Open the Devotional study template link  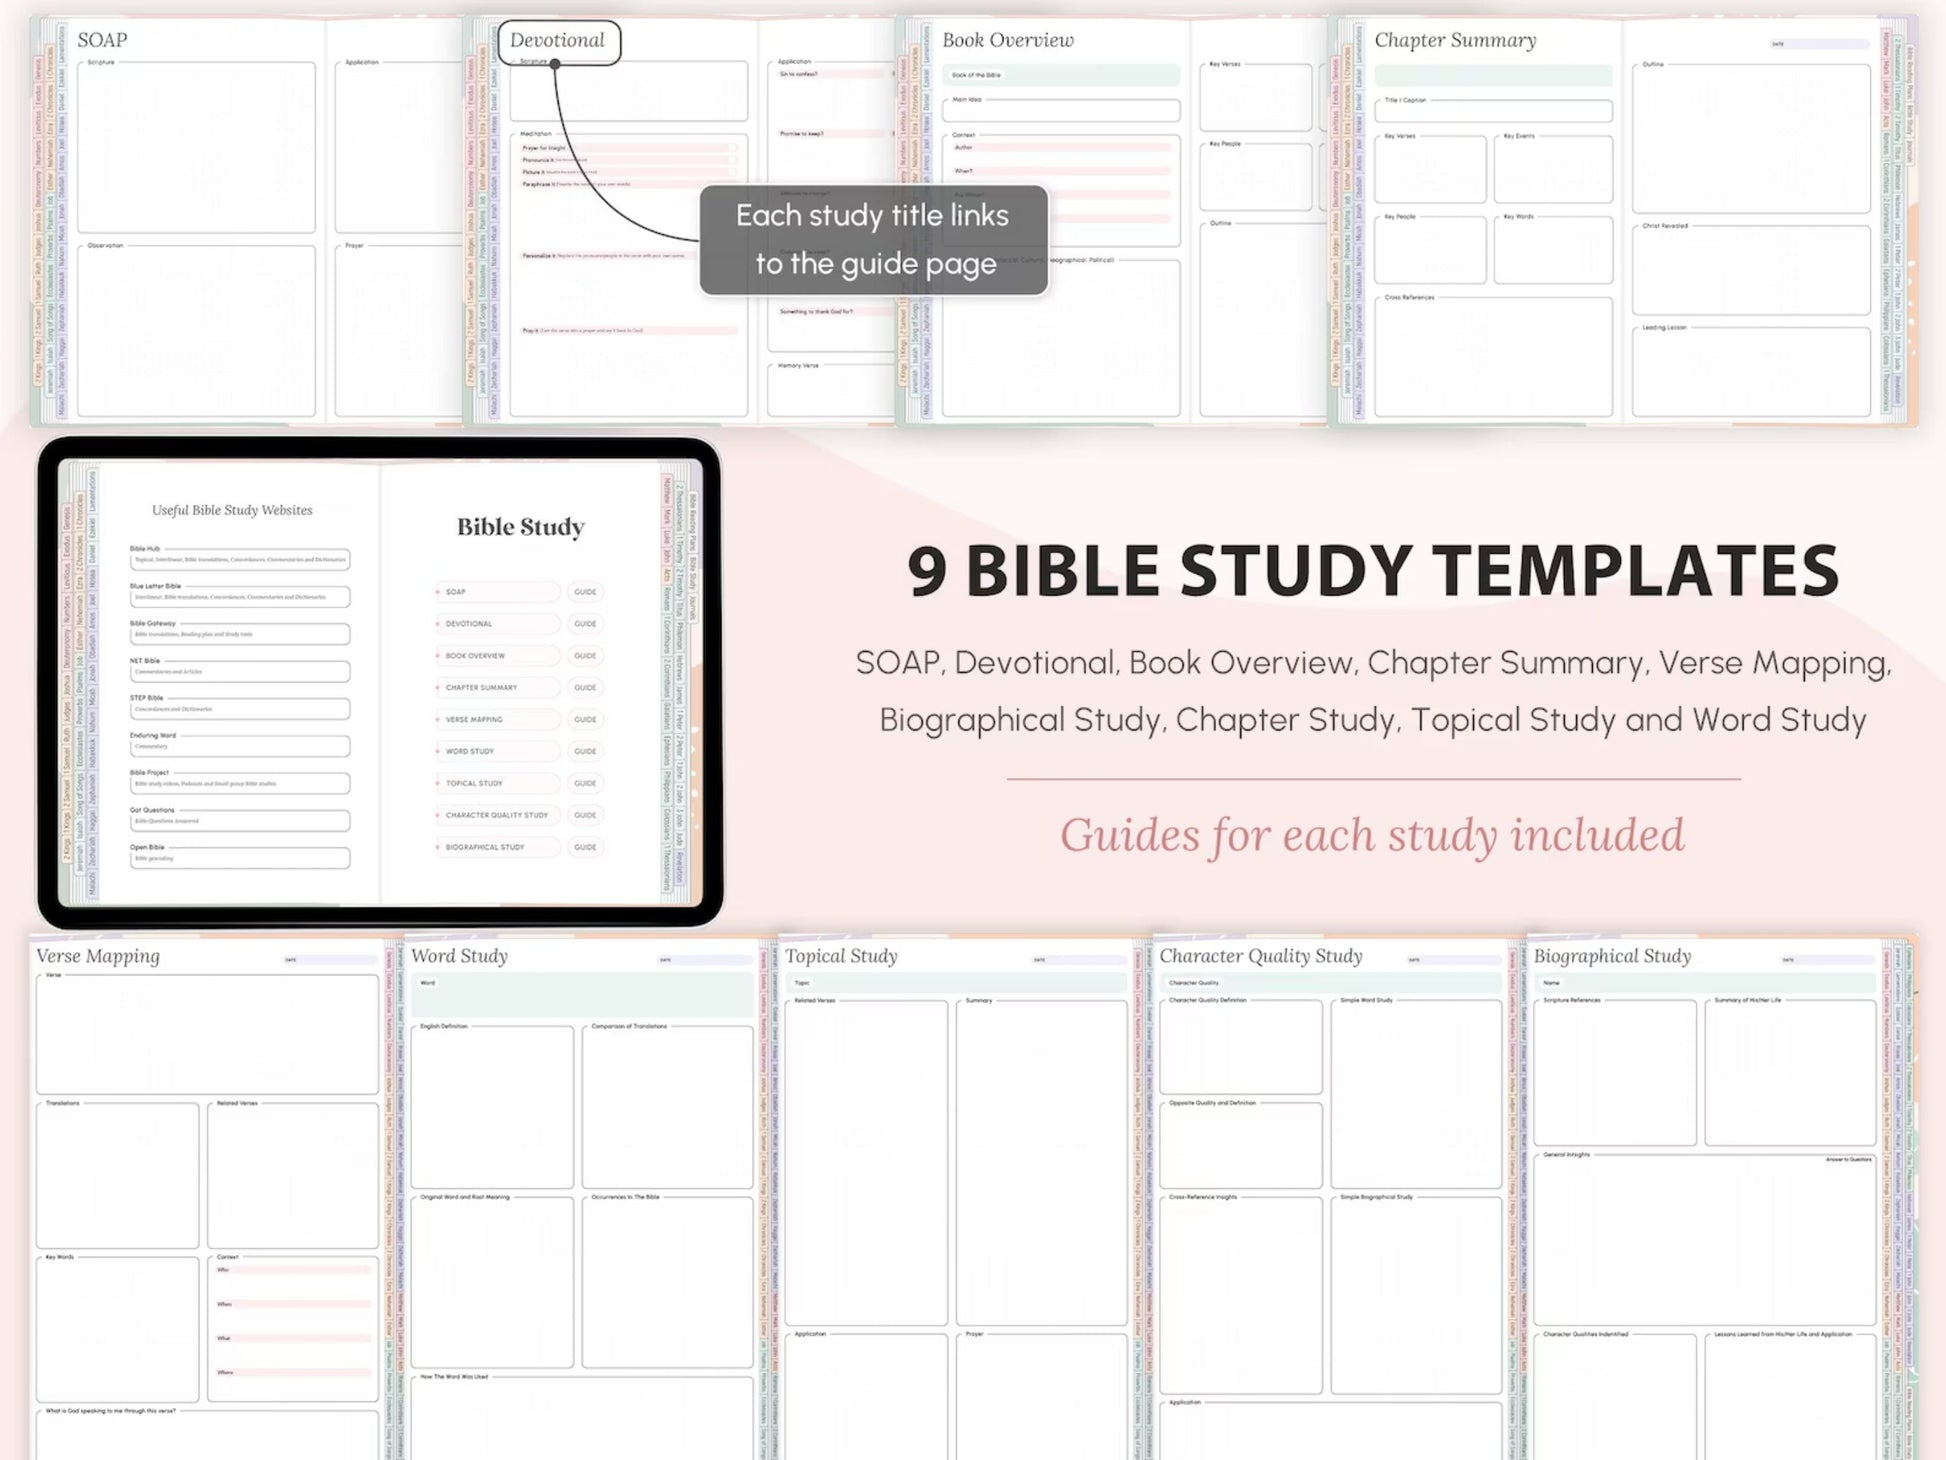(497, 623)
